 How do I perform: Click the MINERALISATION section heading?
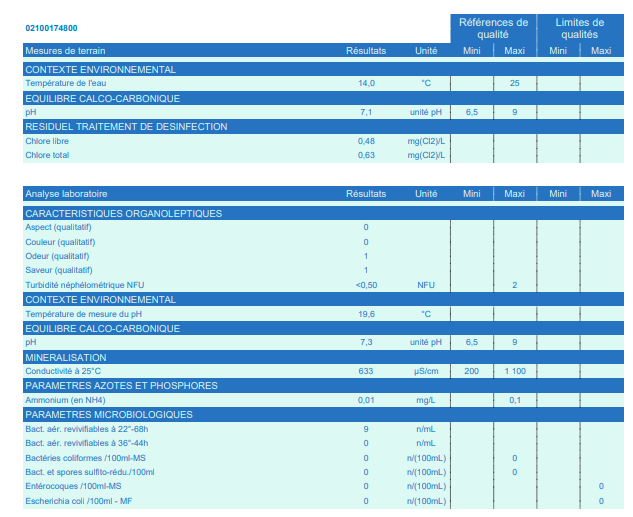click(65, 357)
